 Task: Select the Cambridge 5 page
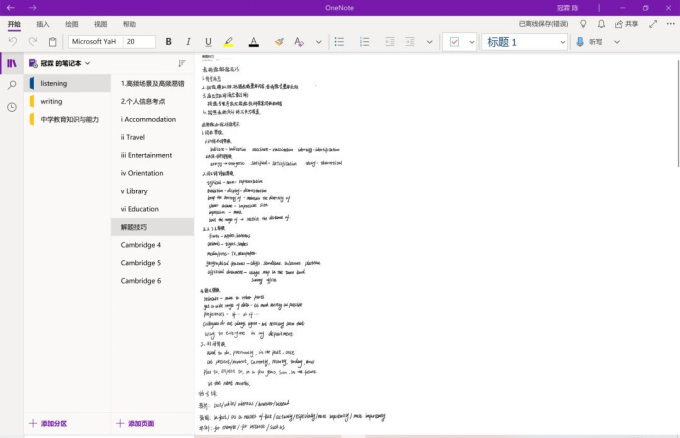click(x=141, y=263)
